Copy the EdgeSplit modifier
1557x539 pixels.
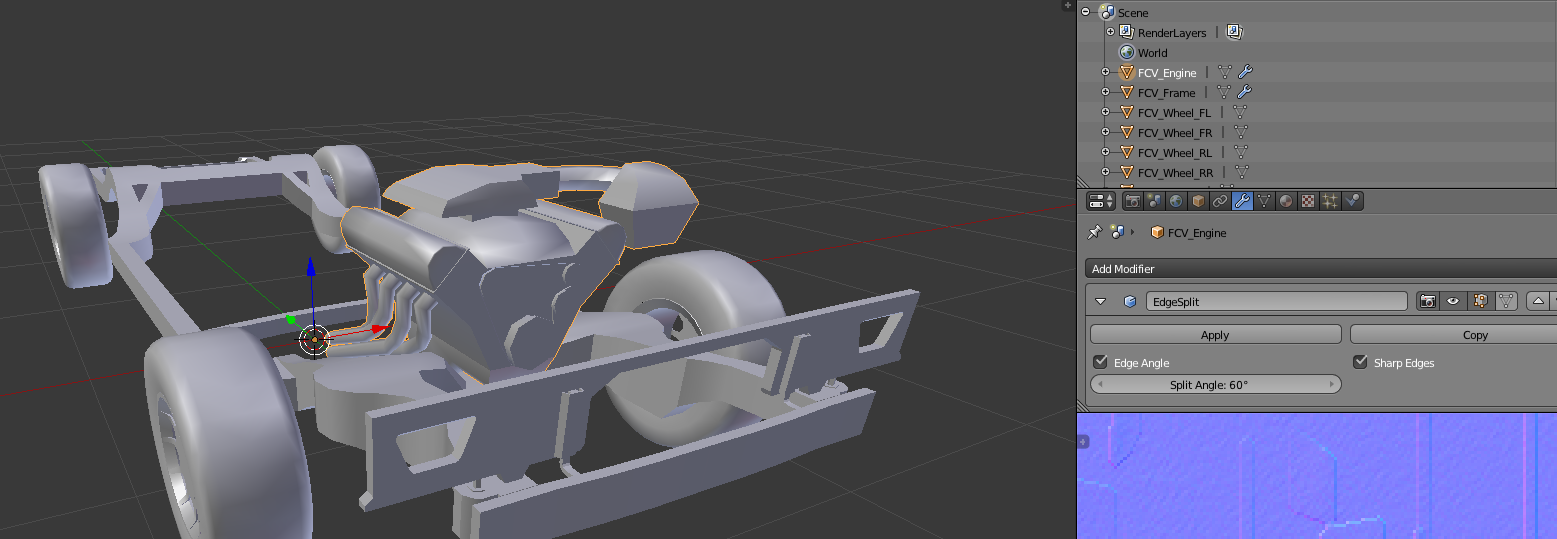pyautogui.click(x=1453, y=335)
